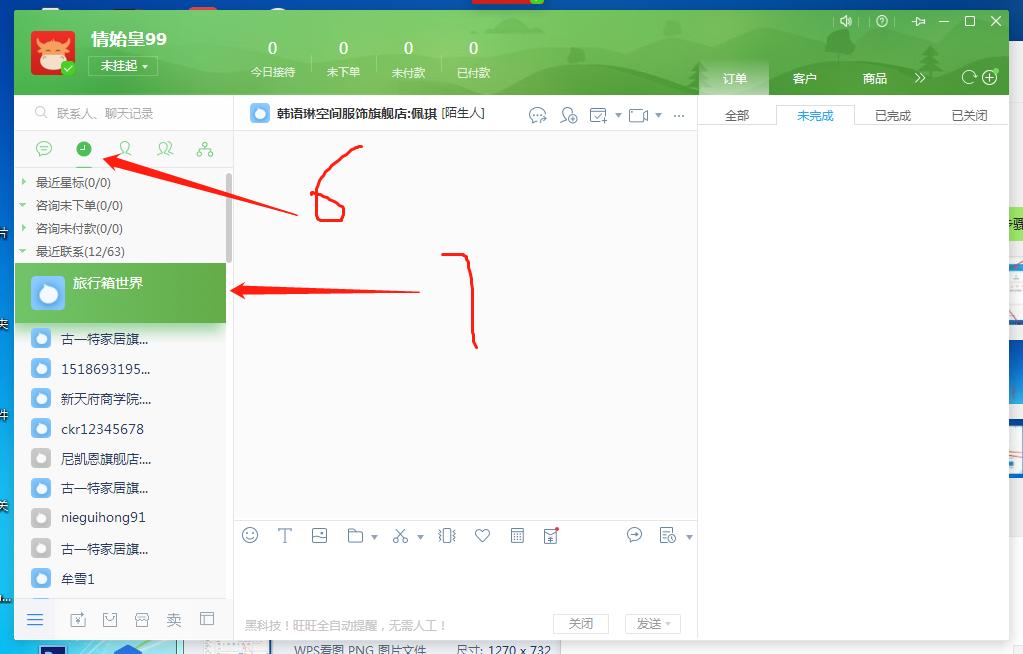Click the checklist-plus task icon in chat header

coord(598,116)
